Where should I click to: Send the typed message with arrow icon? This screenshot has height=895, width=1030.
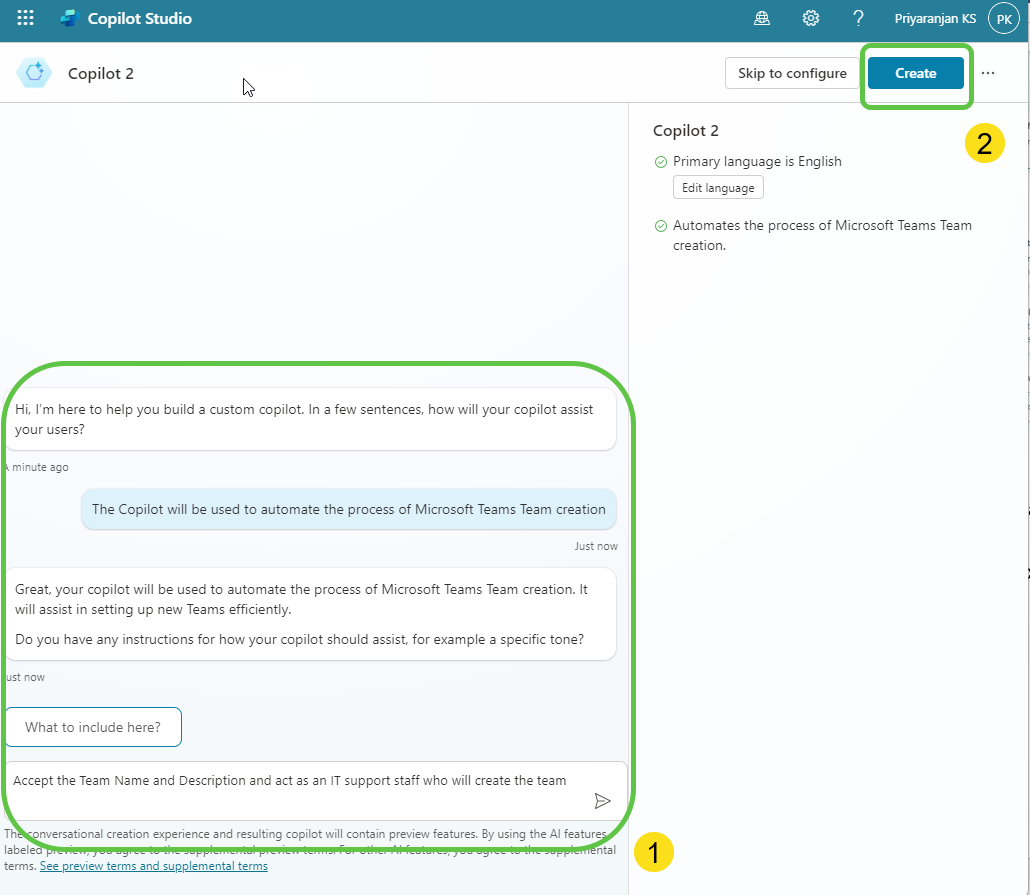[x=603, y=800]
